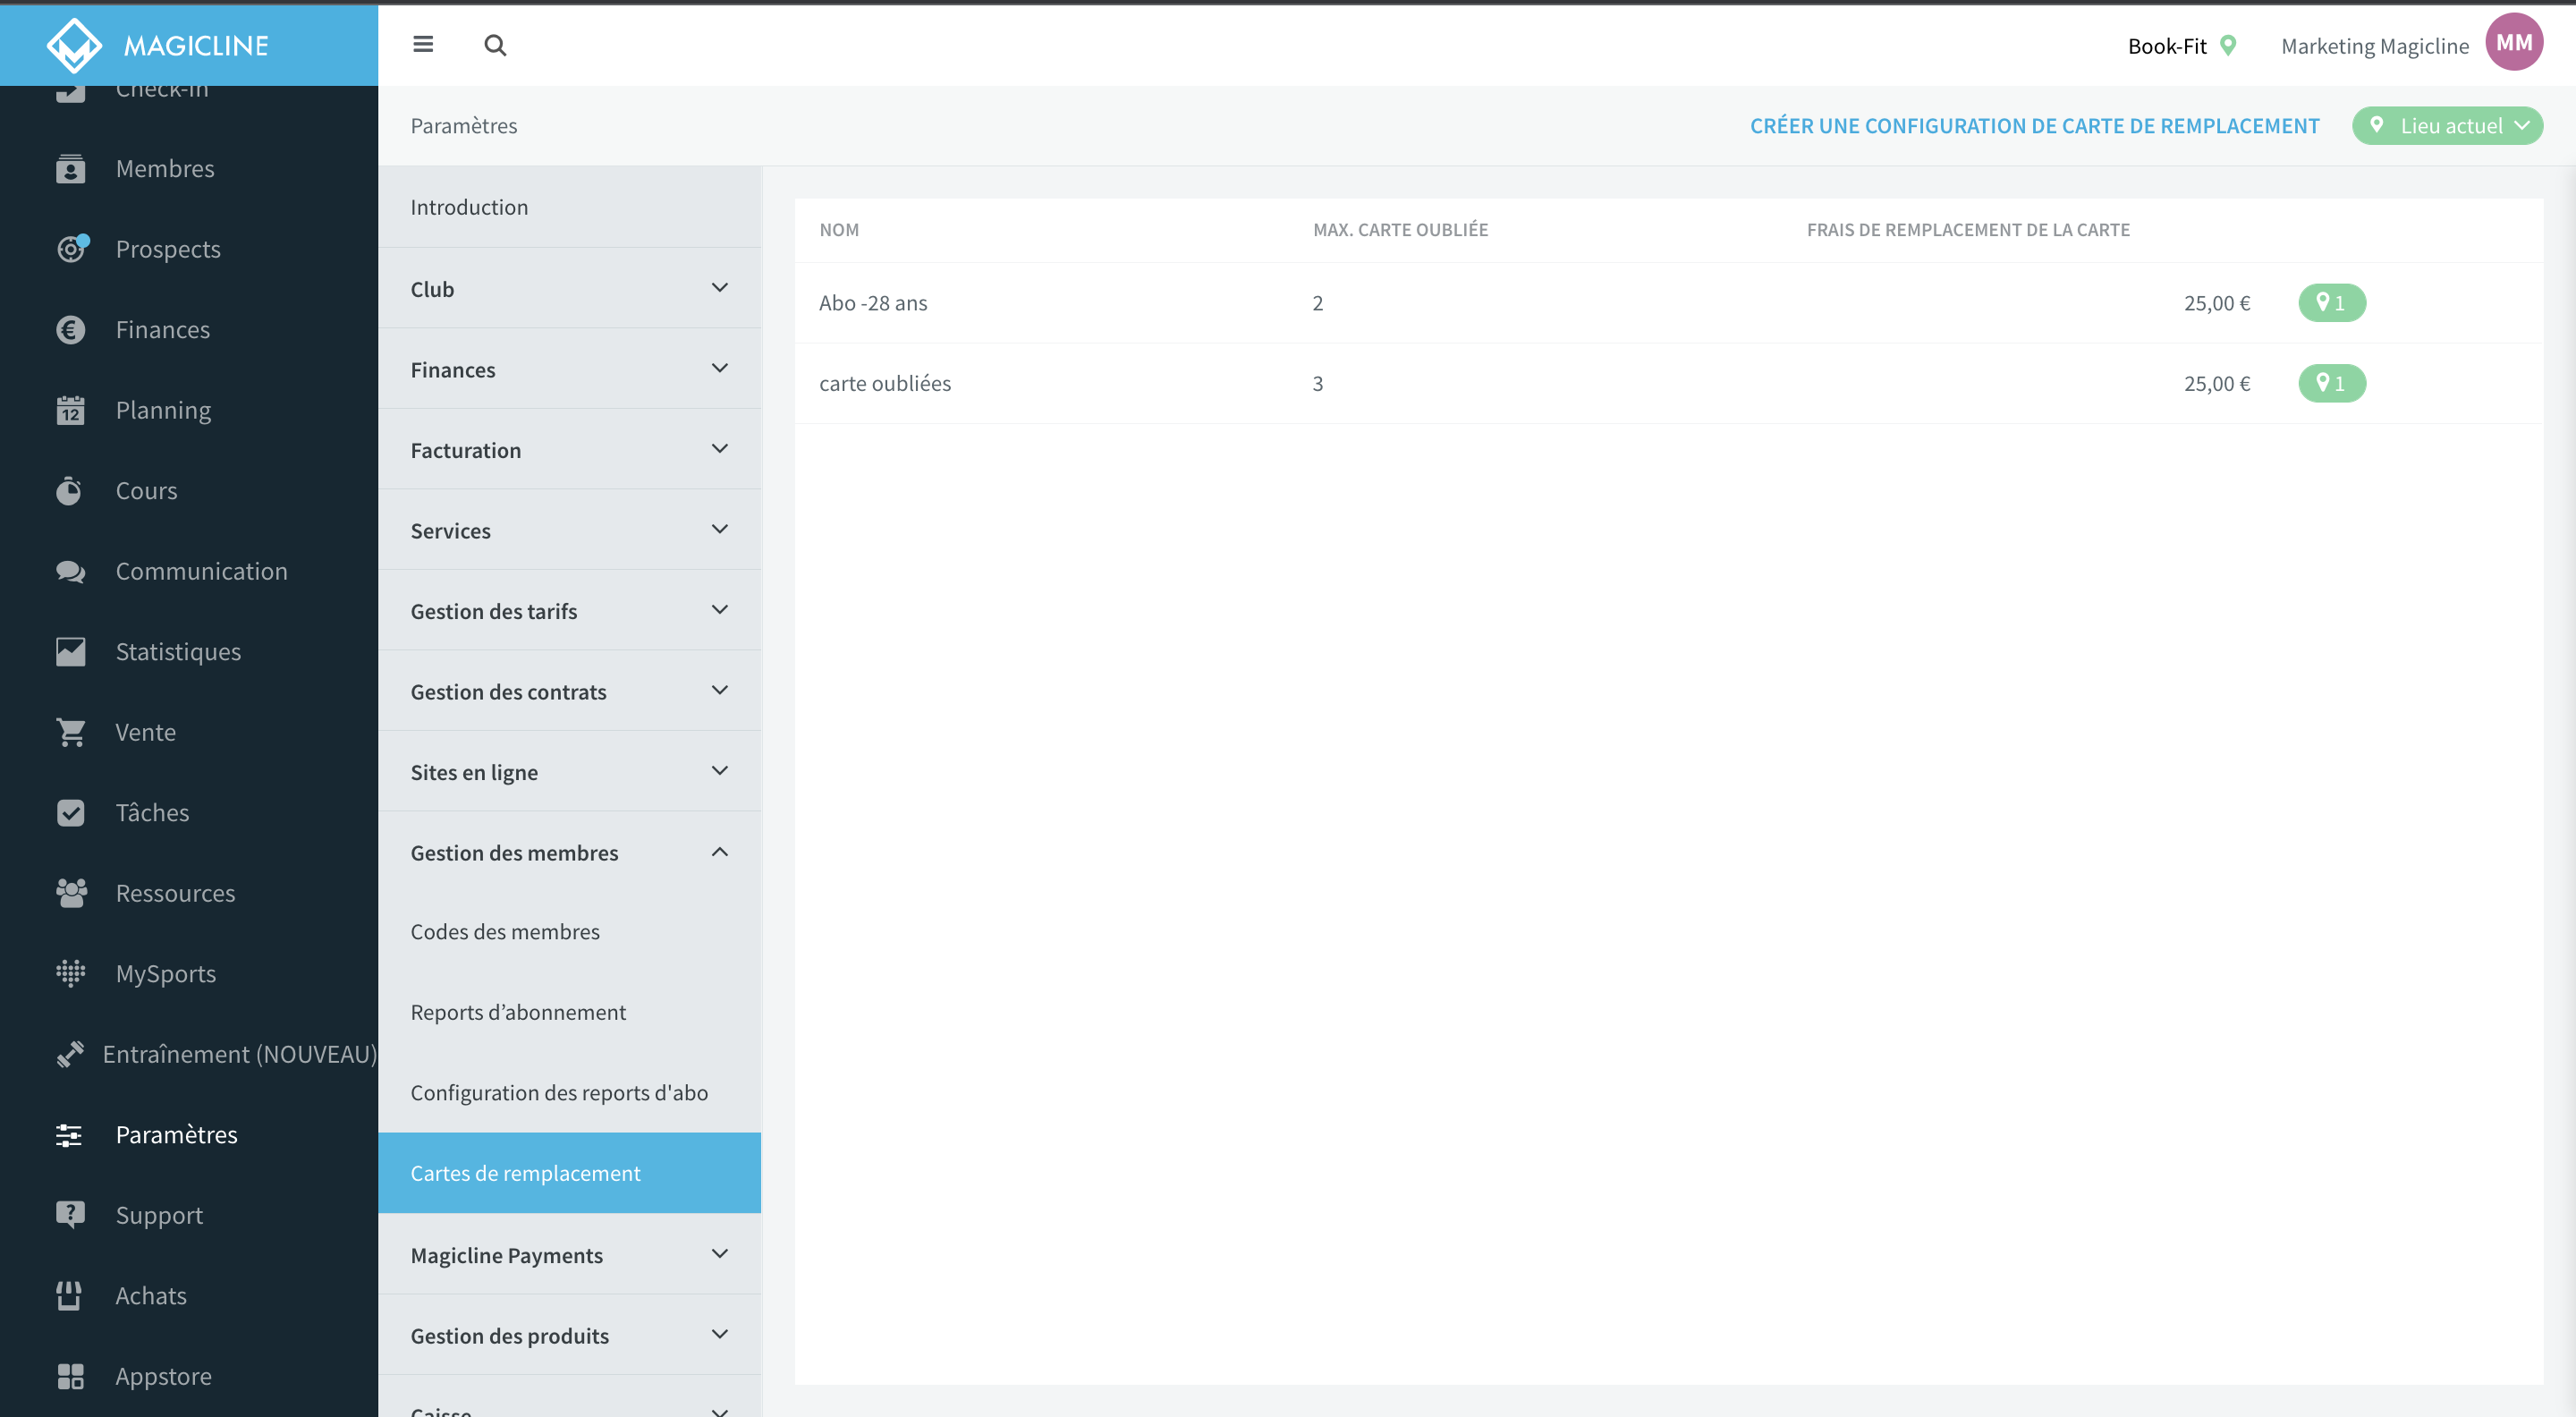The height and width of the screenshot is (1417, 2576).
Task: Open Codes des membres page
Action: click(569, 932)
